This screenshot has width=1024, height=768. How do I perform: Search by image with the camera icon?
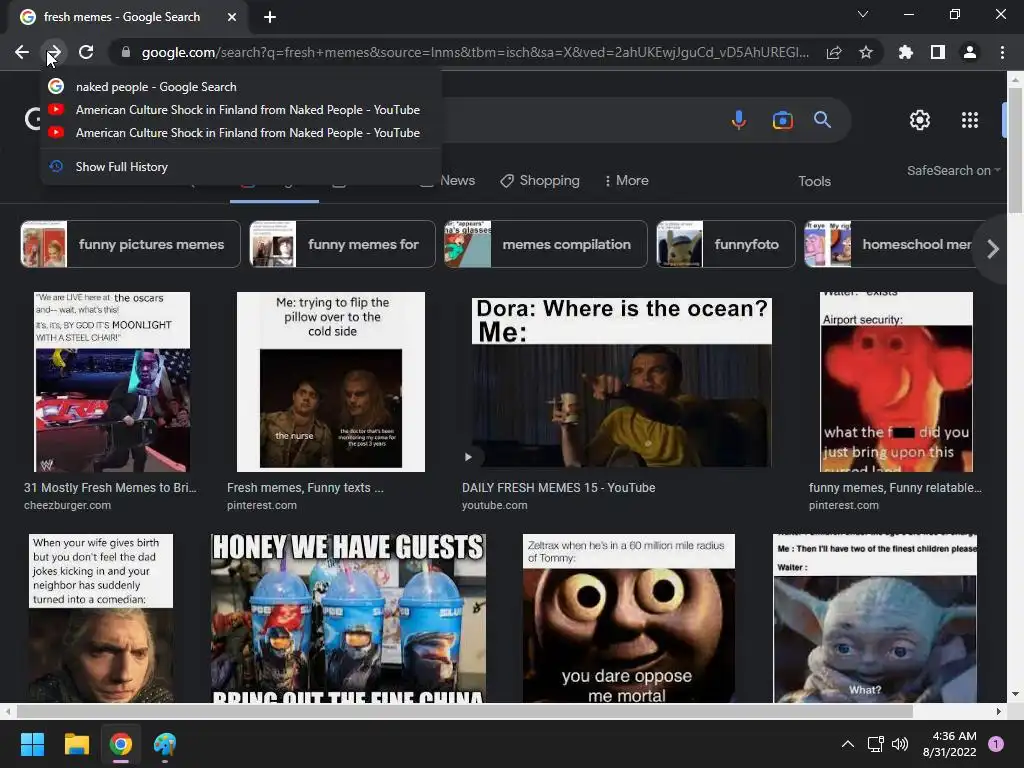[x=782, y=120]
